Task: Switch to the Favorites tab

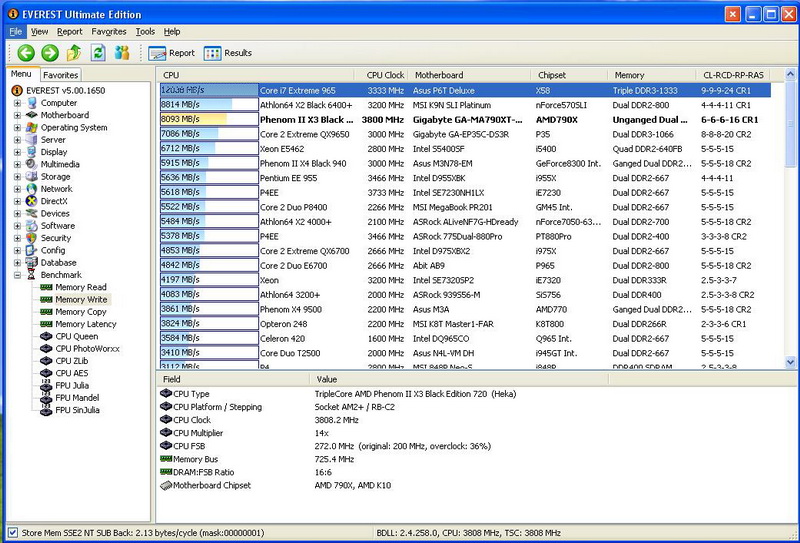Action: (60, 75)
